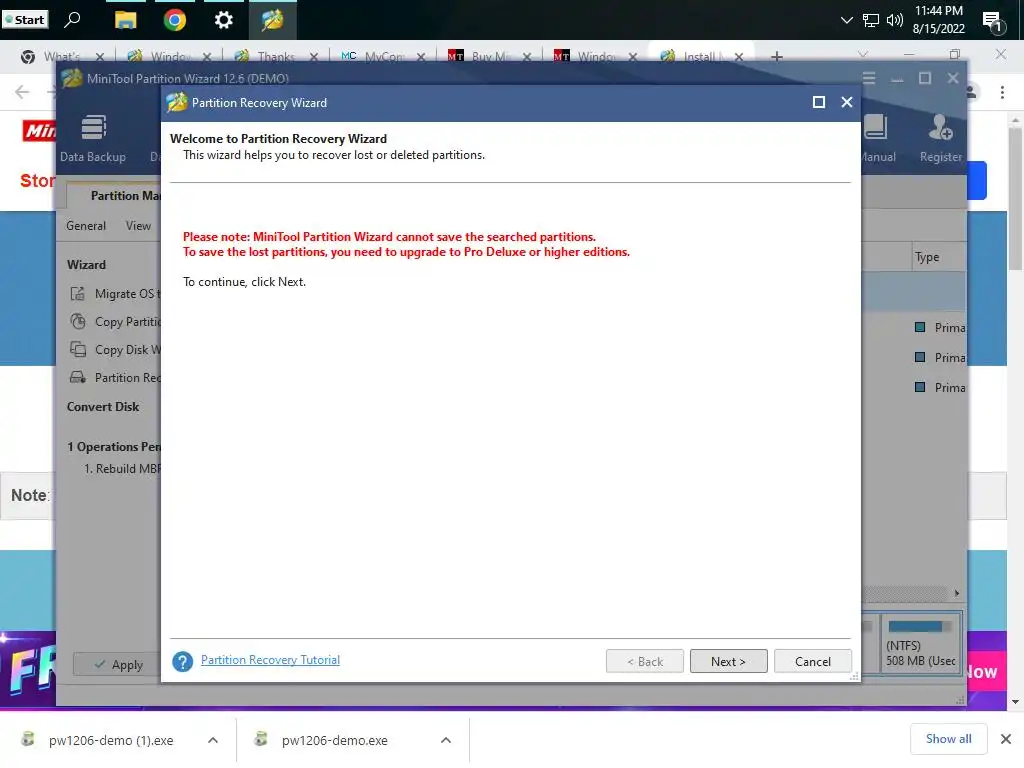This screenshot has height=768, width=1024.
Task: Click the Windows Start button
Action: click(x=25, y=20)
